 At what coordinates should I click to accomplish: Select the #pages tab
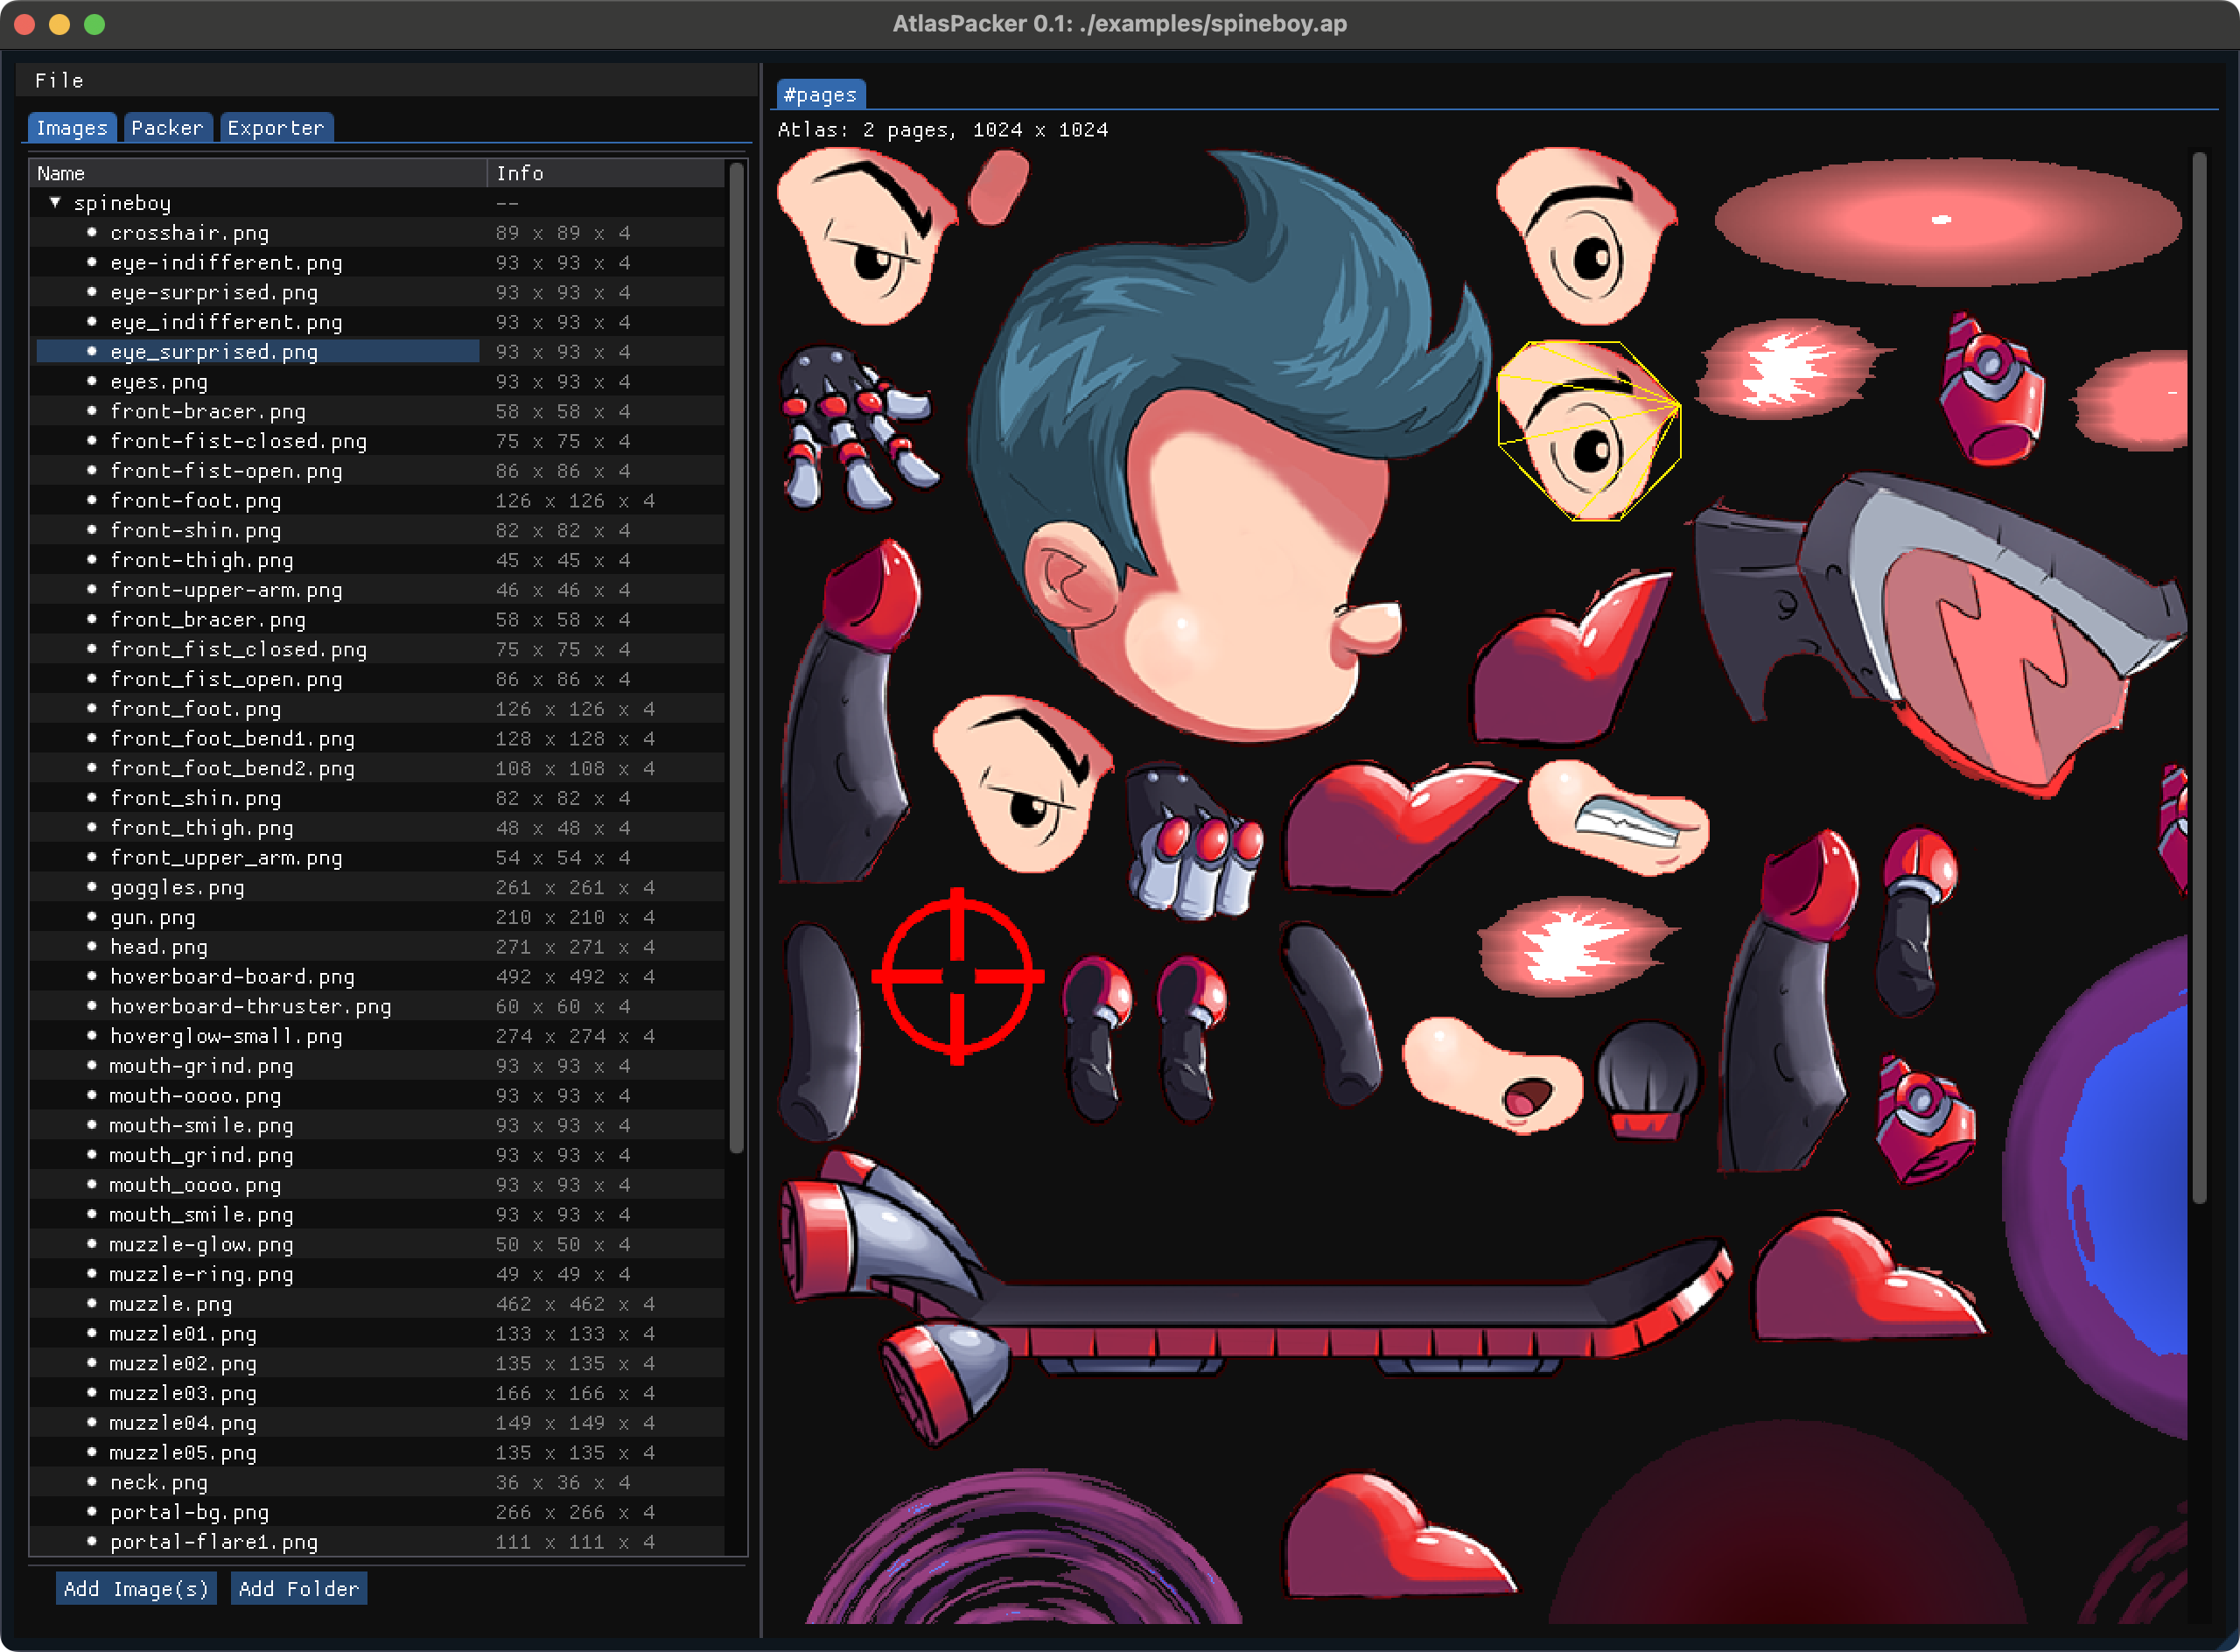coord(820,95)
